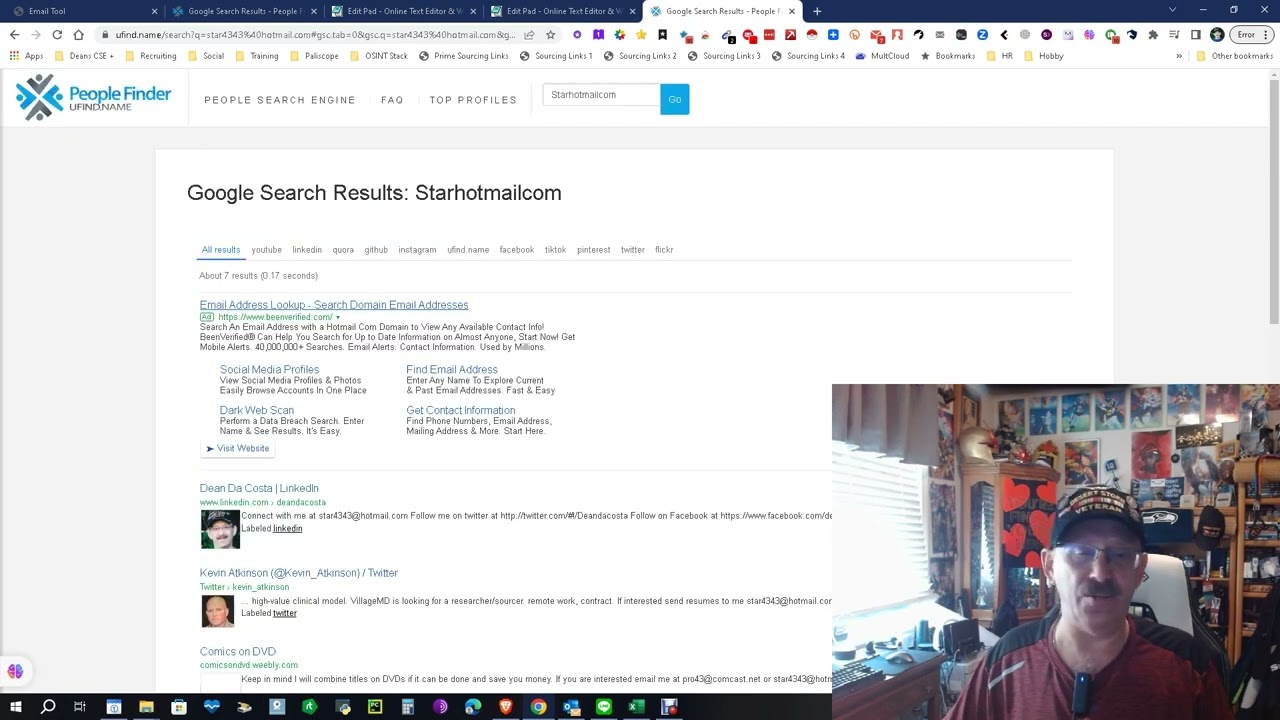The height and width of the screenshot is (720, 1280).
Task: Open the FAQ menu item
Action: click(x=392, y=100)
